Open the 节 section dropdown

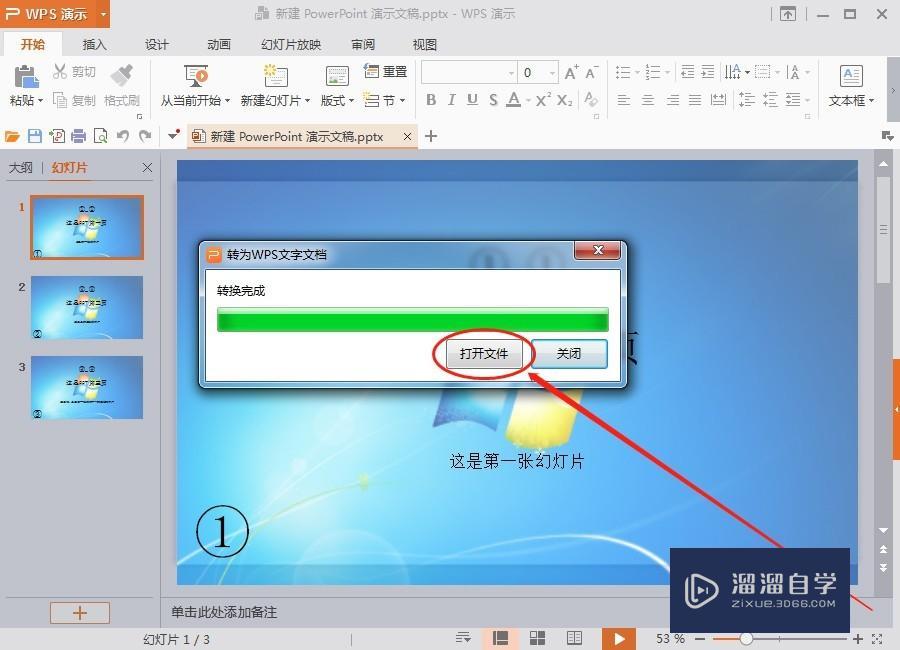click(385, 100)
